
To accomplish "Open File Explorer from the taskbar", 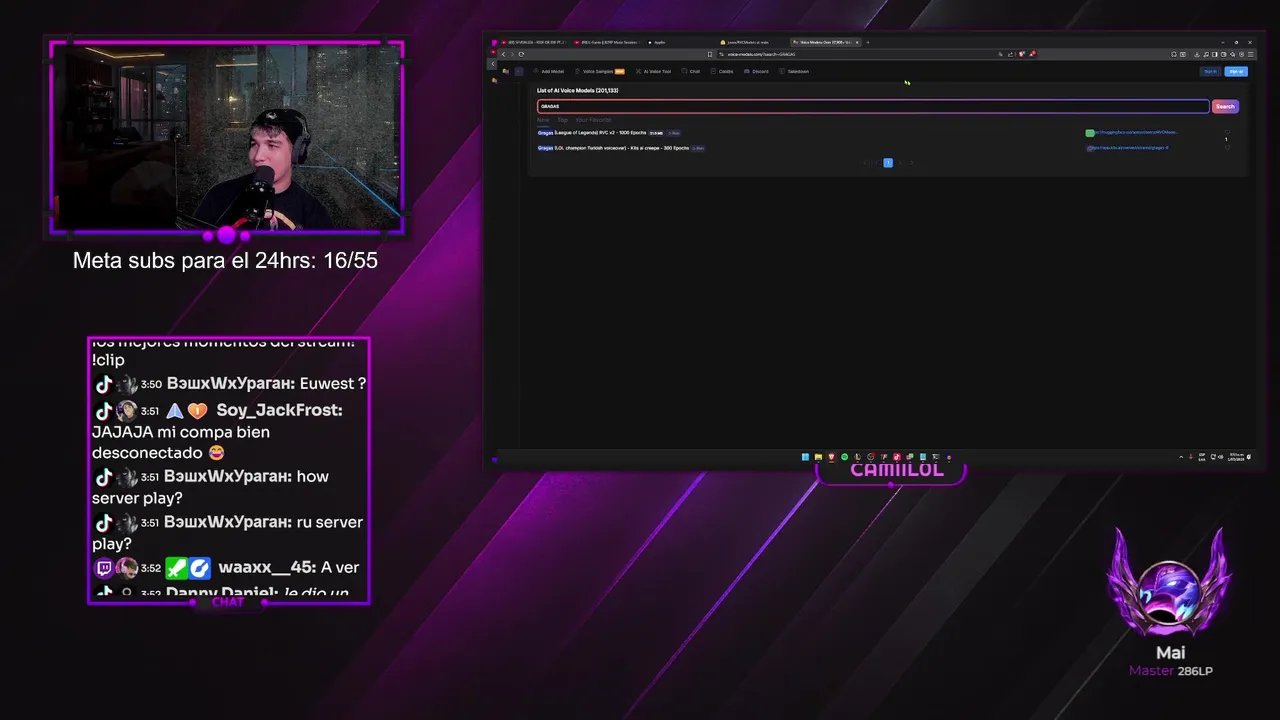I will [818, 457].
